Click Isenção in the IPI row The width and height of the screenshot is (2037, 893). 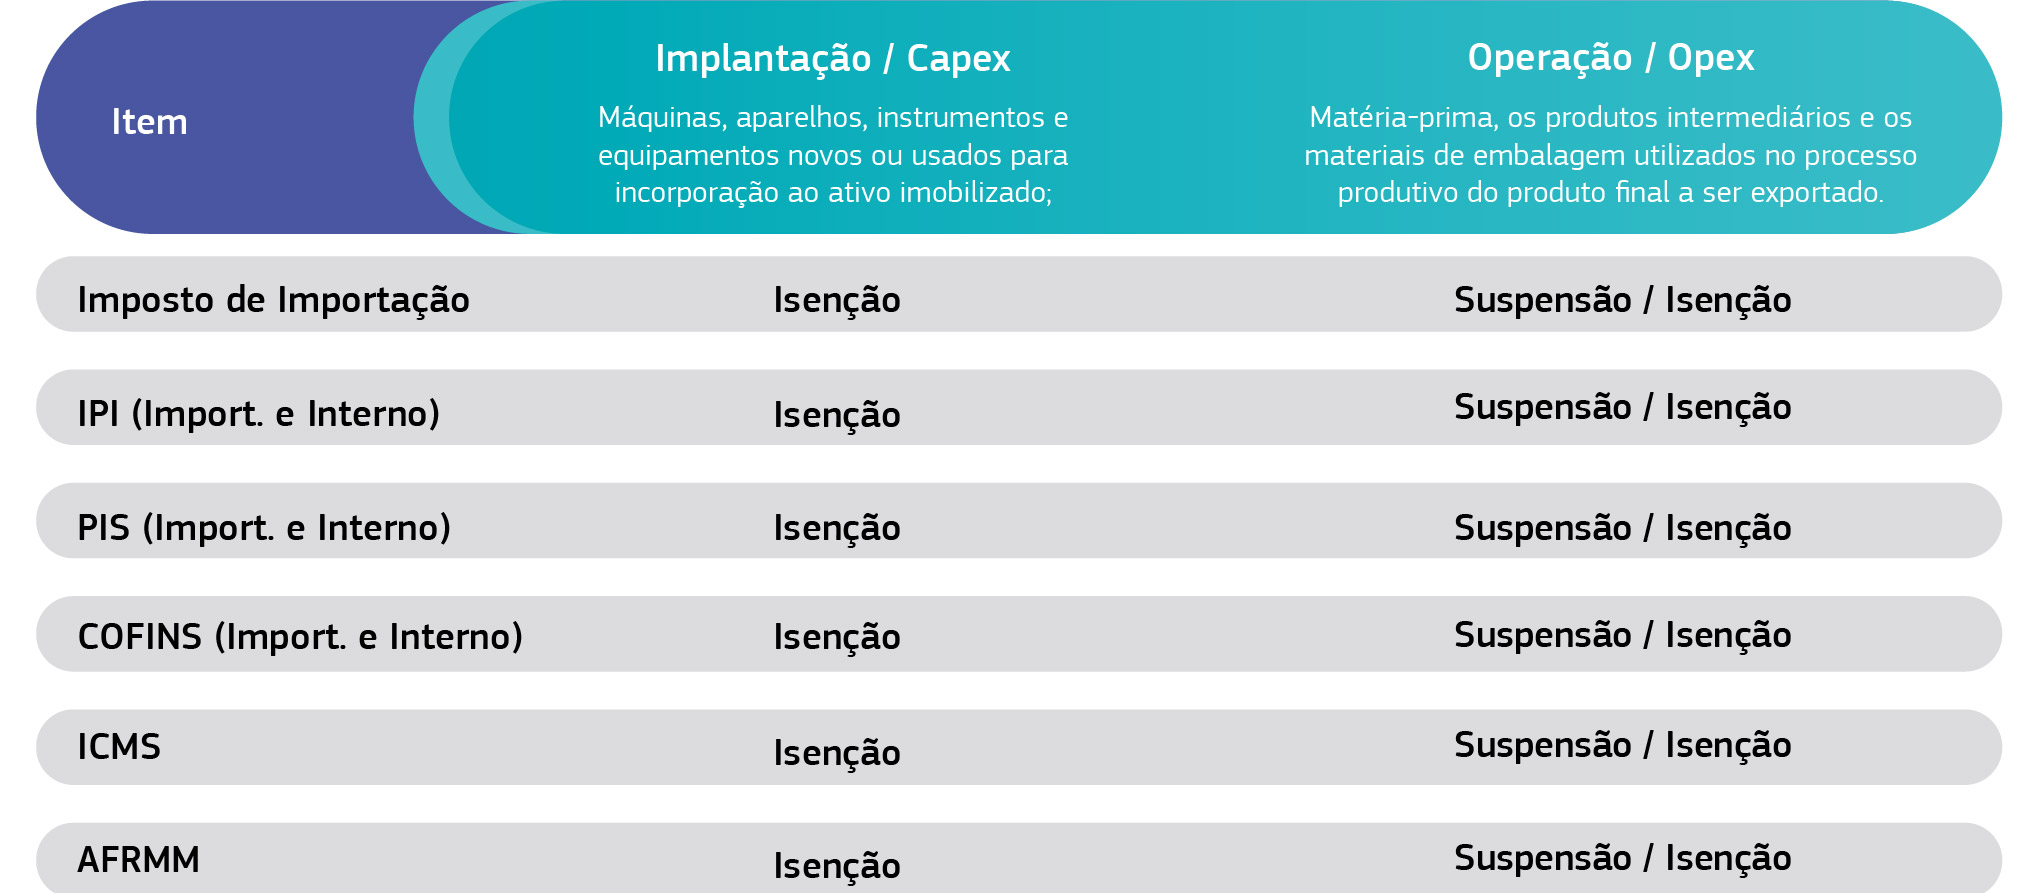coord(837,414)
